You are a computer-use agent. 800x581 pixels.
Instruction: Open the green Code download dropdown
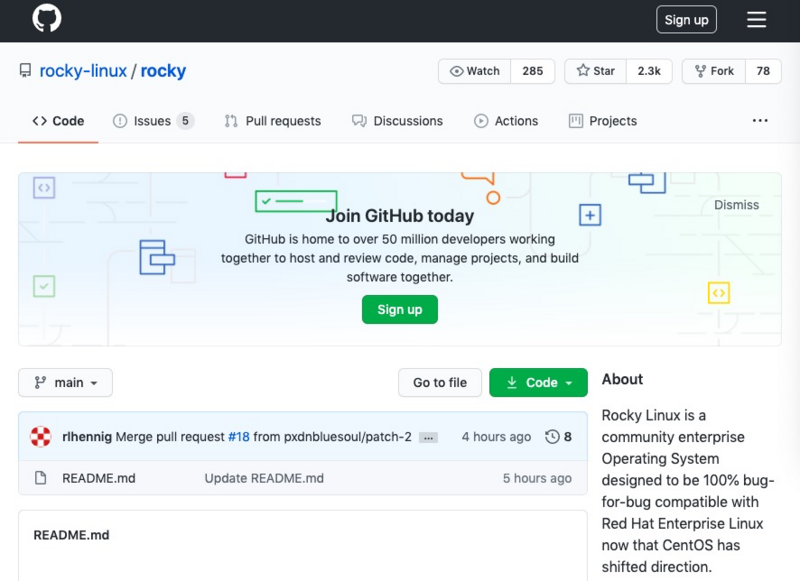coord(538,383)
